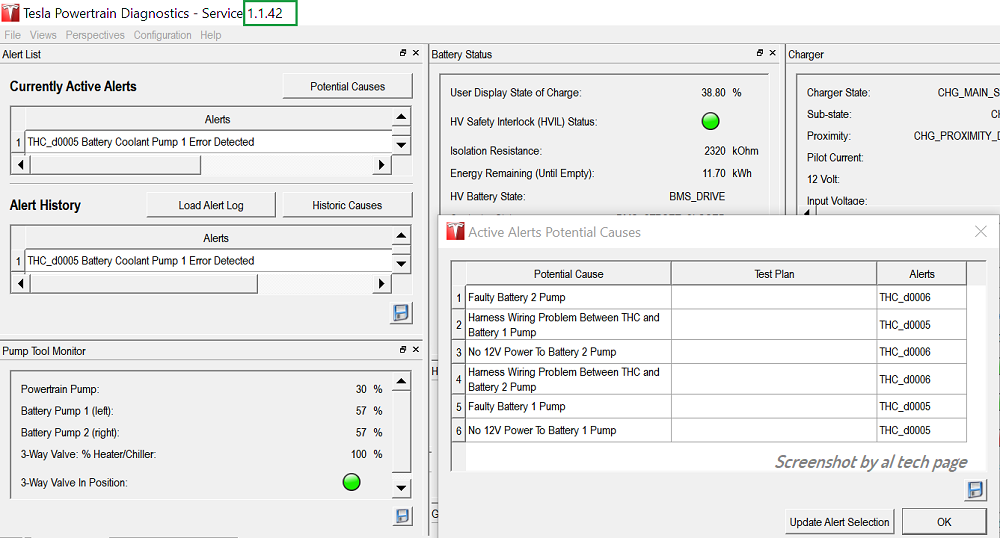Open the Views menu
The width and height of the screenshot is (1000, 538).
tap(43, 35)
